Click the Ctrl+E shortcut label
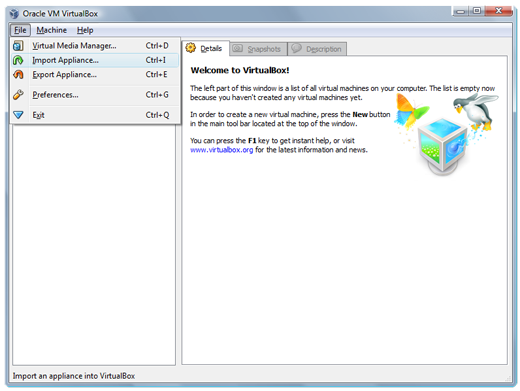 tap(156, 74)
